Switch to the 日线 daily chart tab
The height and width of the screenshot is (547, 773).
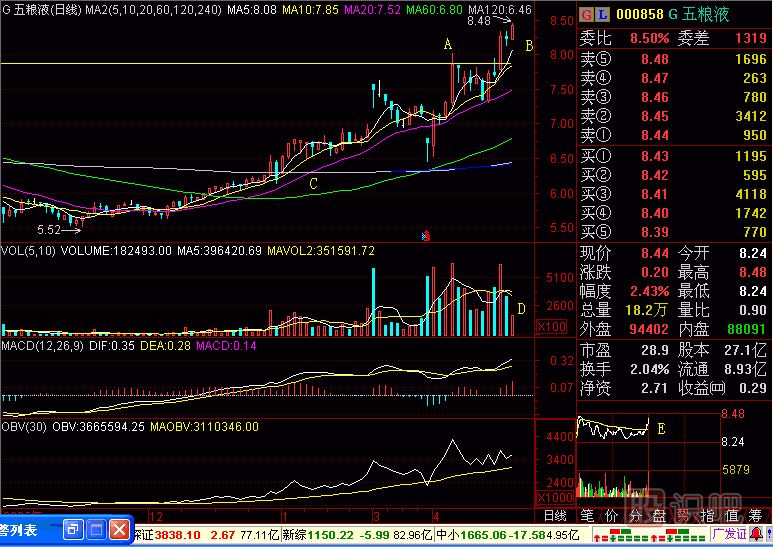click(554, 516)
